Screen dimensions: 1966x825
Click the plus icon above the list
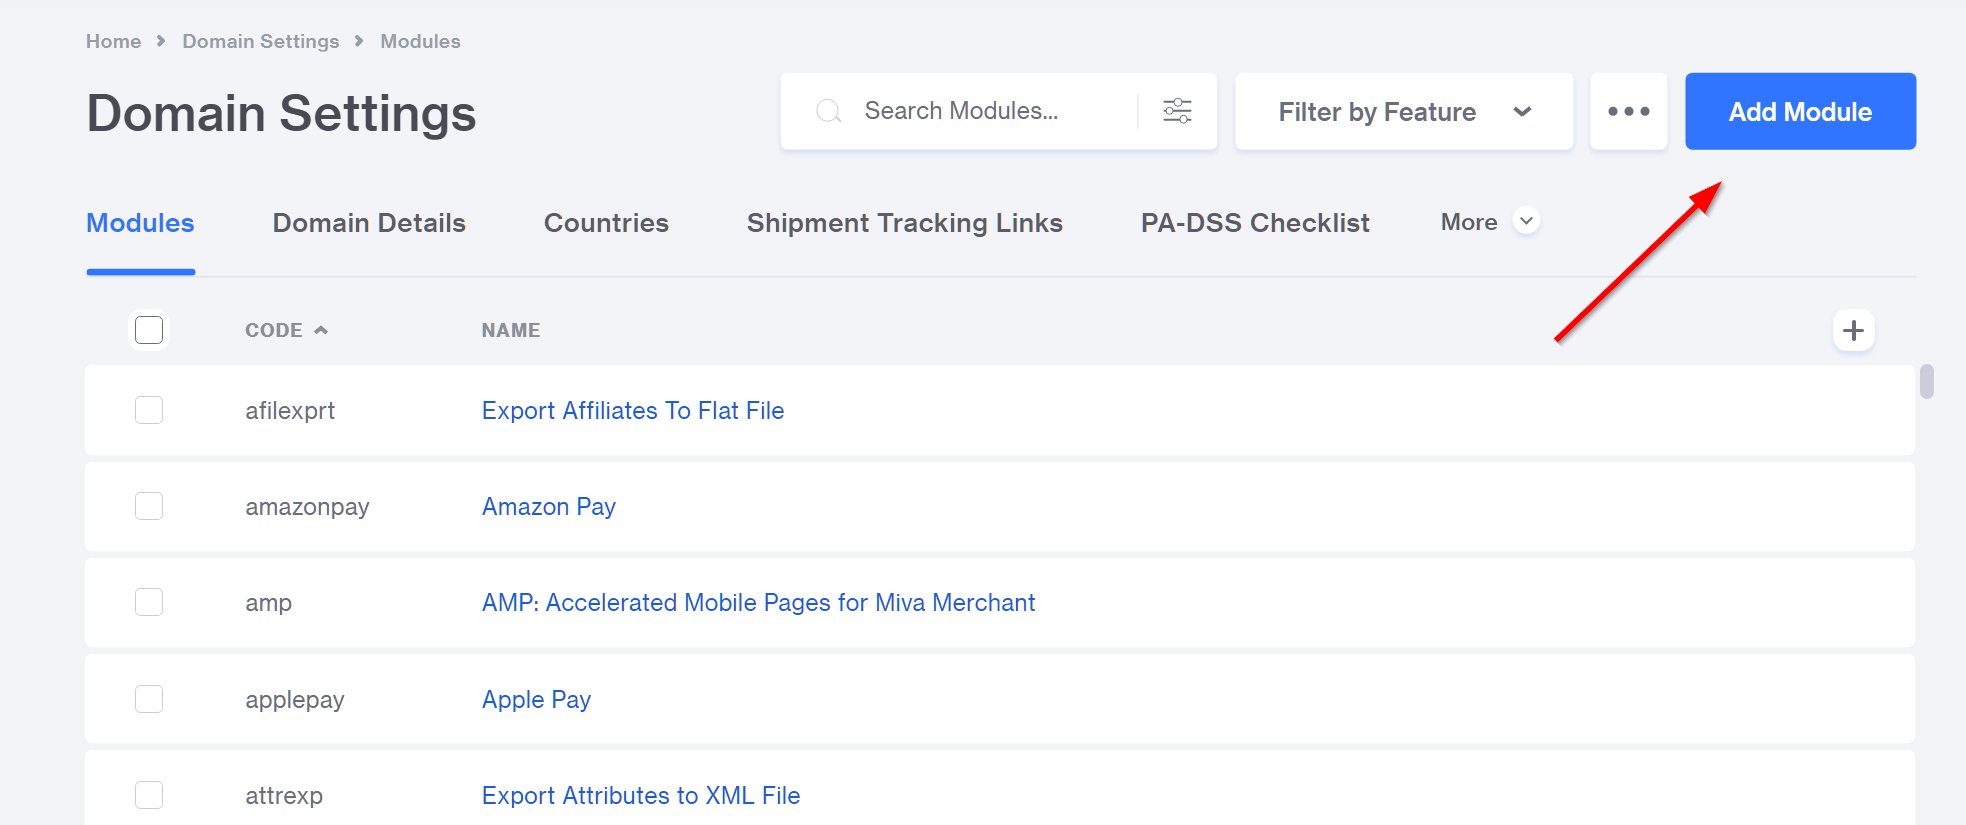(x=1853, y=331)
